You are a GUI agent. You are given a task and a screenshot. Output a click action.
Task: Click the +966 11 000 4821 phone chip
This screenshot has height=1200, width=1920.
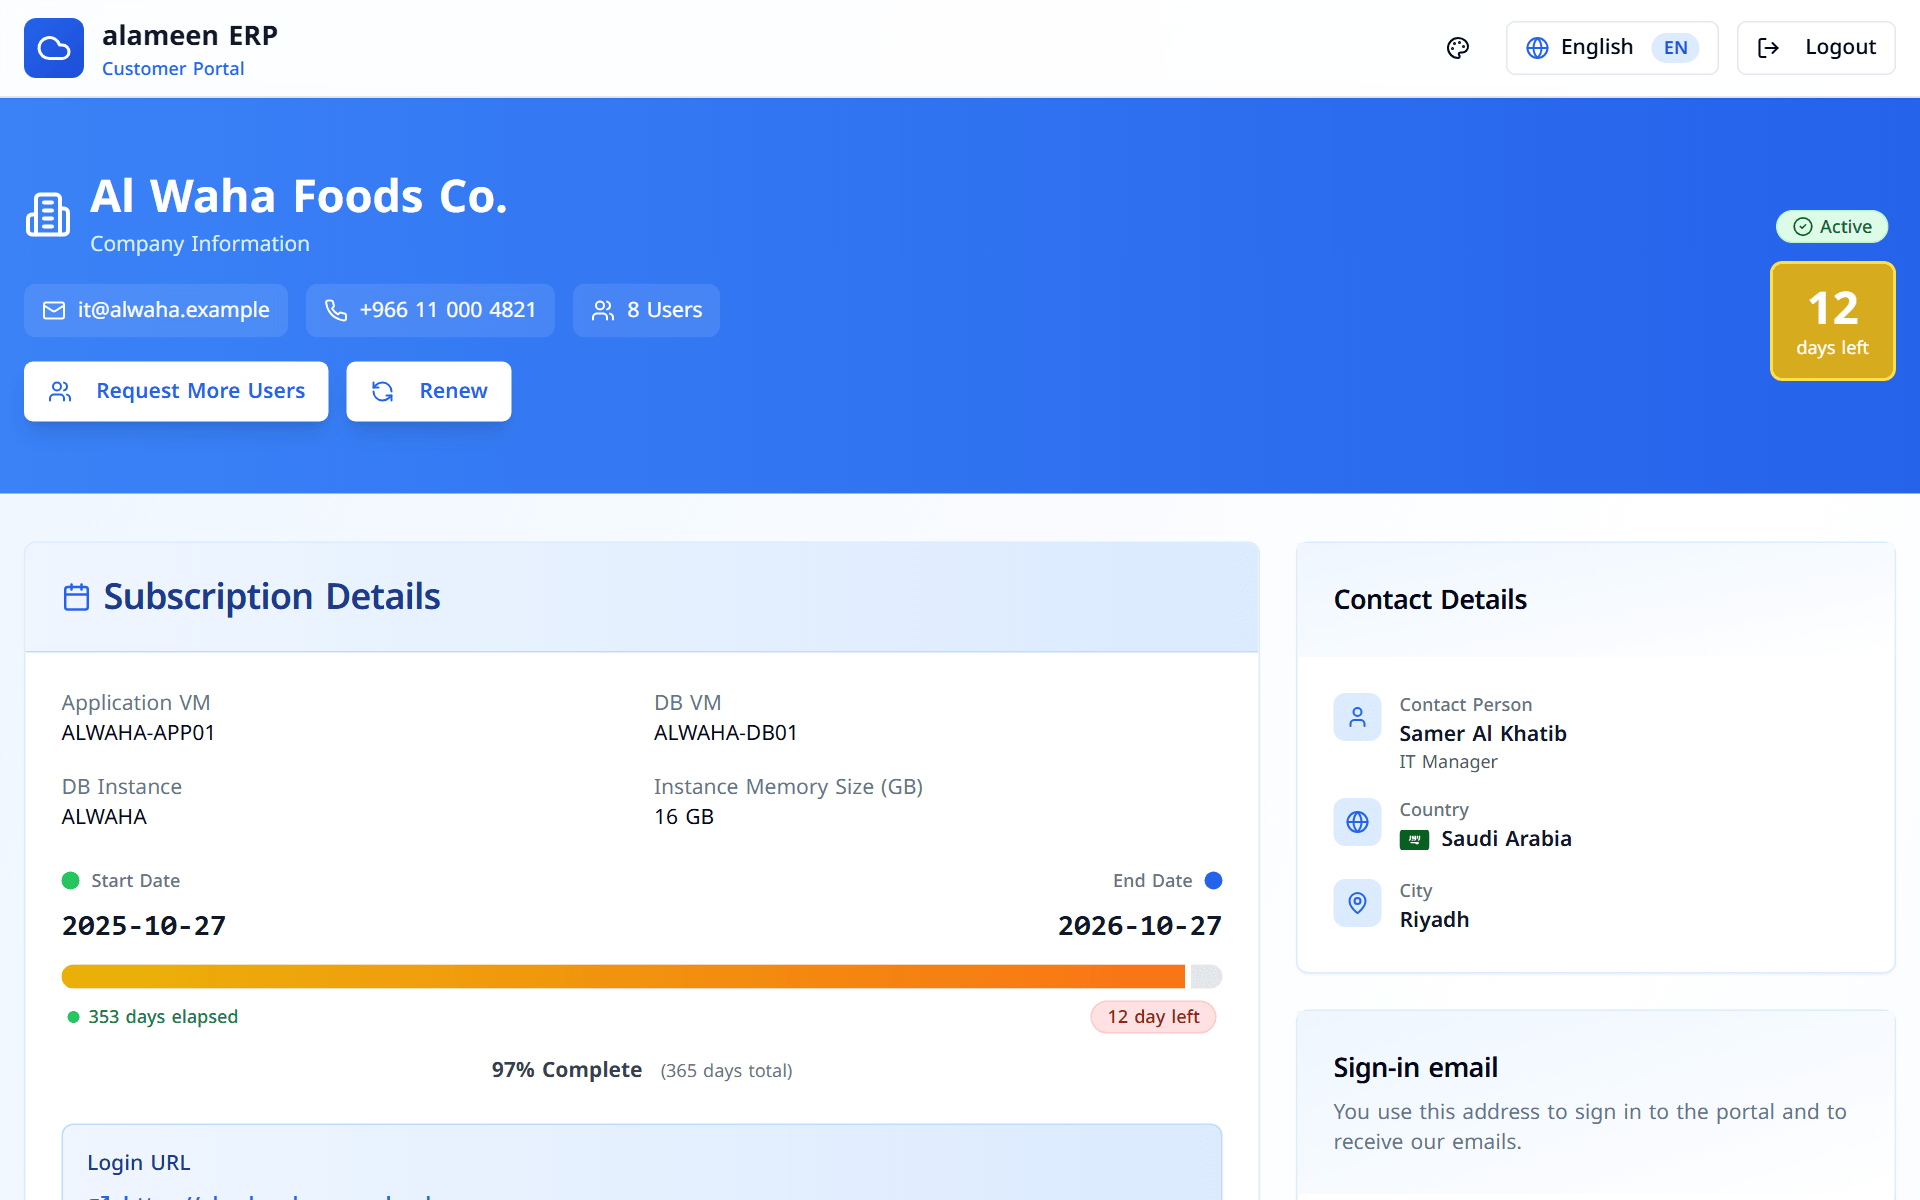click(430, 310)
